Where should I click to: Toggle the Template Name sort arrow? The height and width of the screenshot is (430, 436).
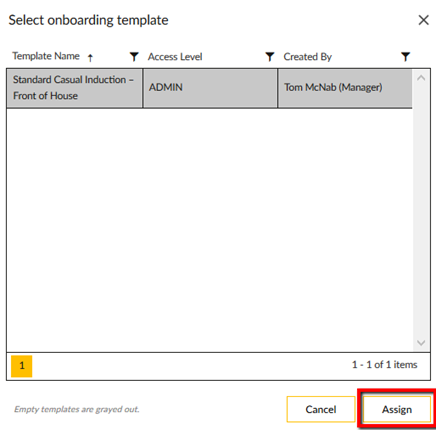90,58
